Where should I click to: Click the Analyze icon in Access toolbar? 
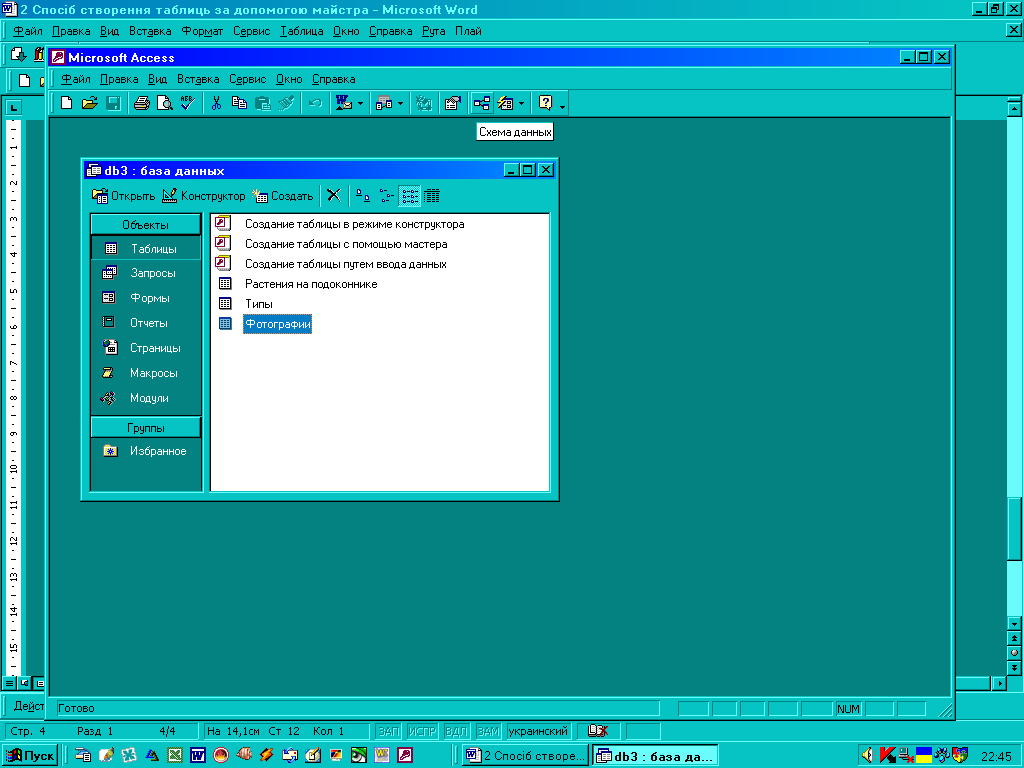tap(384, 103)
